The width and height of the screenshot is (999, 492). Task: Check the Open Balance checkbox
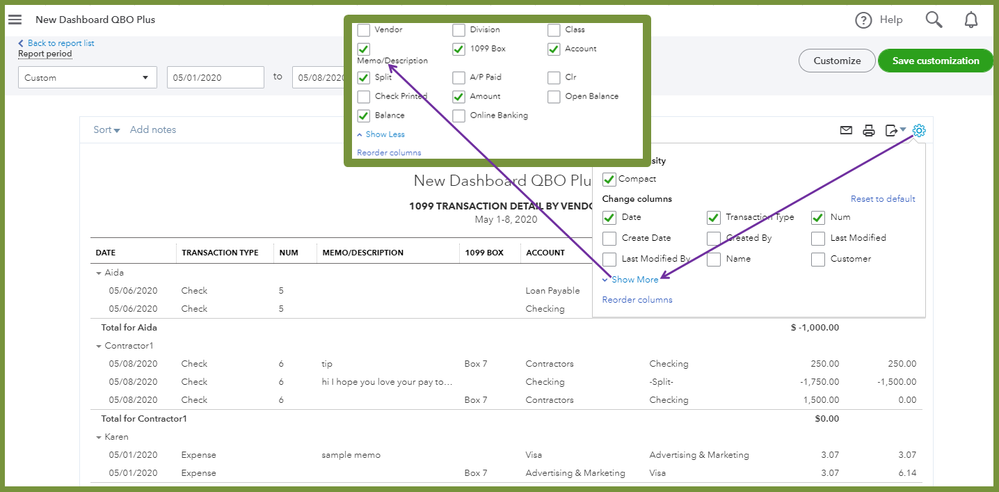point(554,97)
